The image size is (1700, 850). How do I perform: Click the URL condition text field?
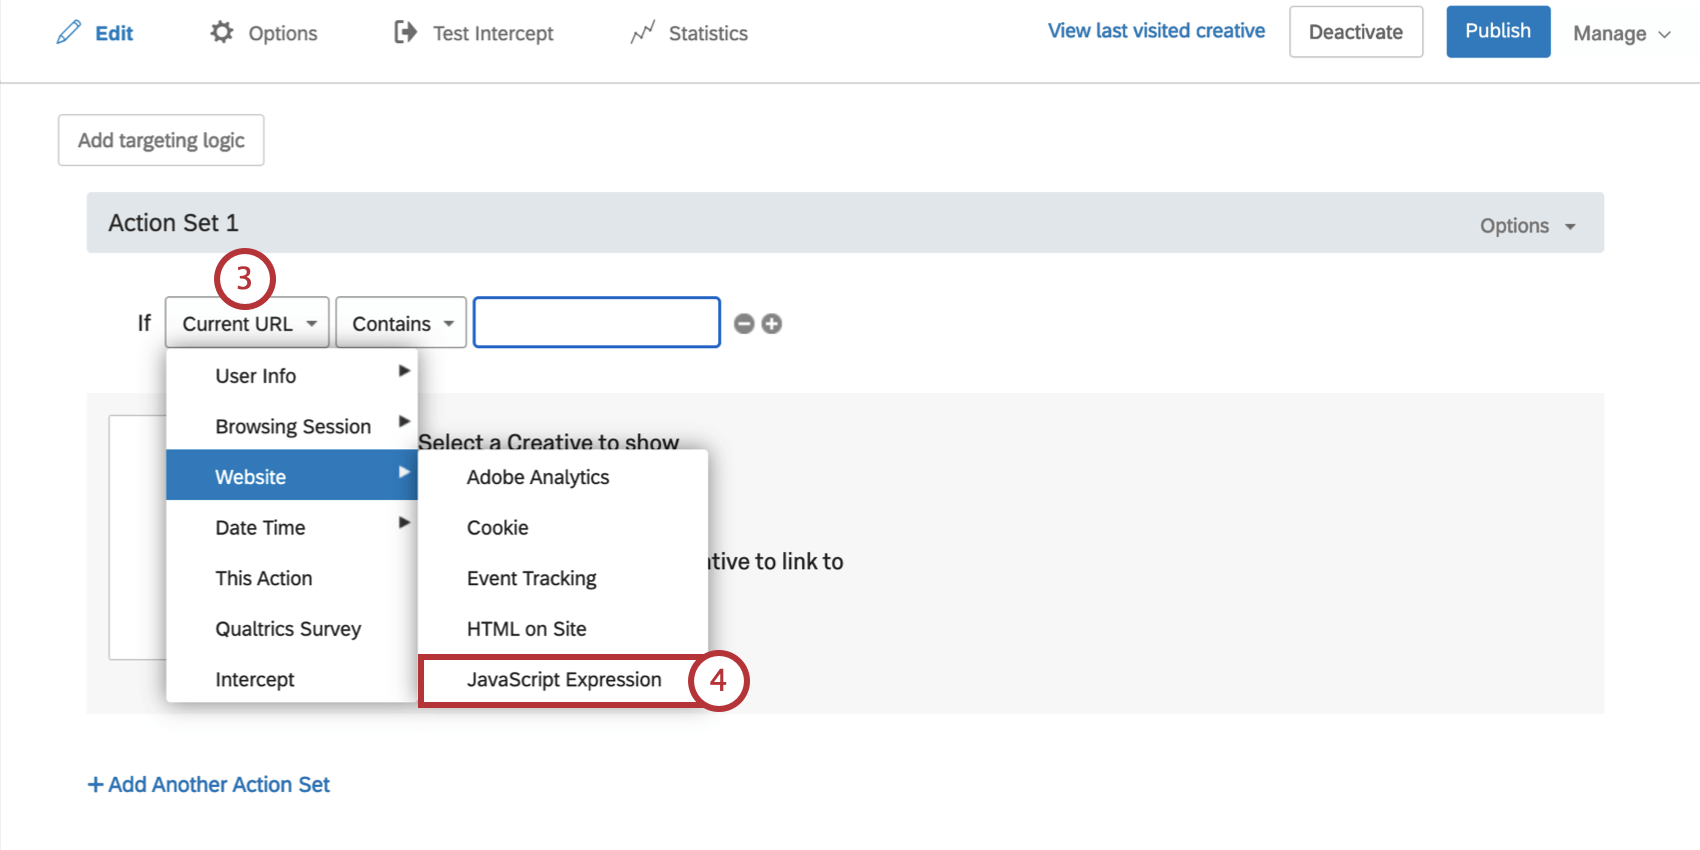coord(596,322)
